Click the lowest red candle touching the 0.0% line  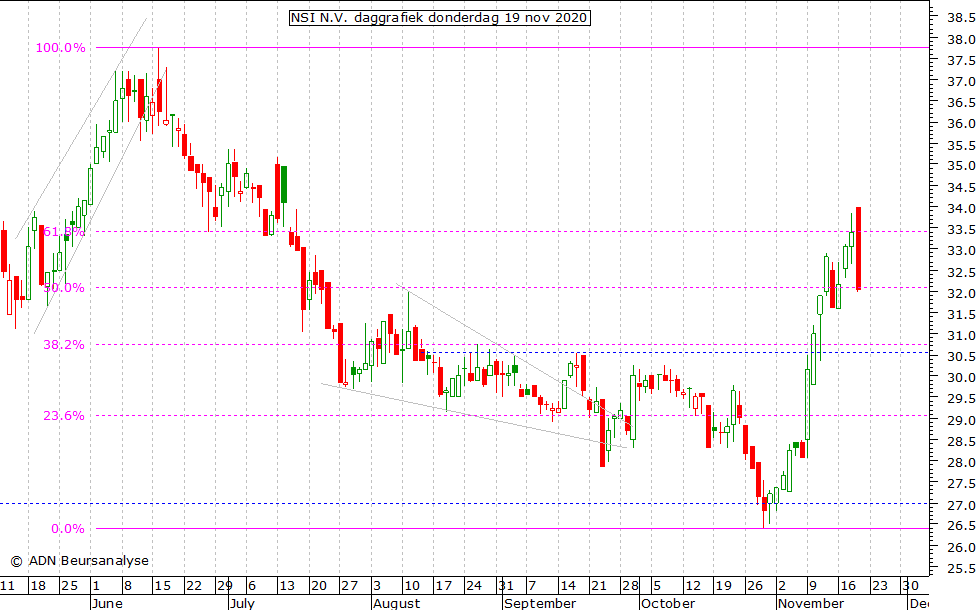point(764,504)
